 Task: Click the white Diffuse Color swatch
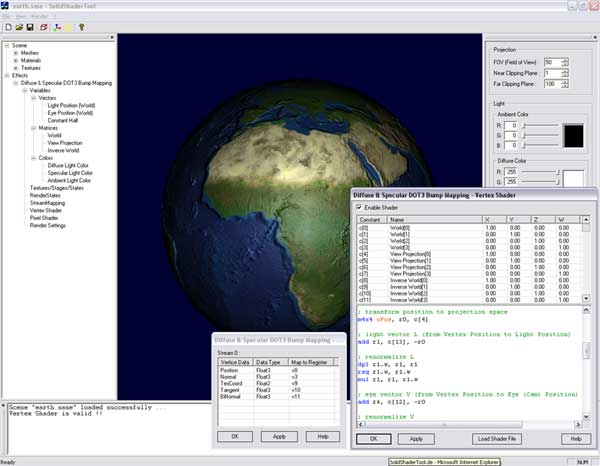pos(574,178)
